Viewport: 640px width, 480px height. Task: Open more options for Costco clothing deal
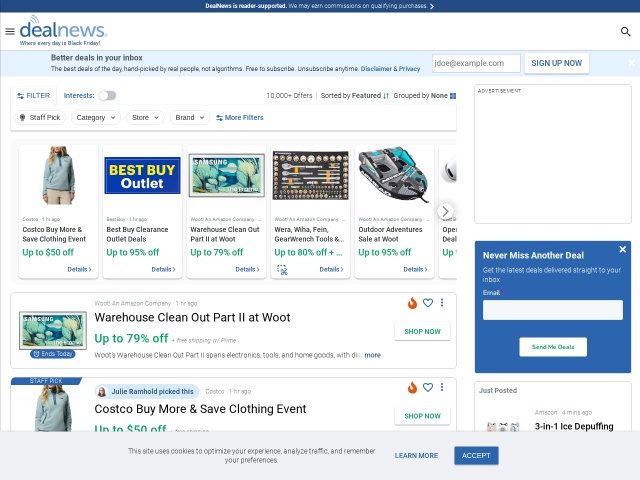(442, 387)
